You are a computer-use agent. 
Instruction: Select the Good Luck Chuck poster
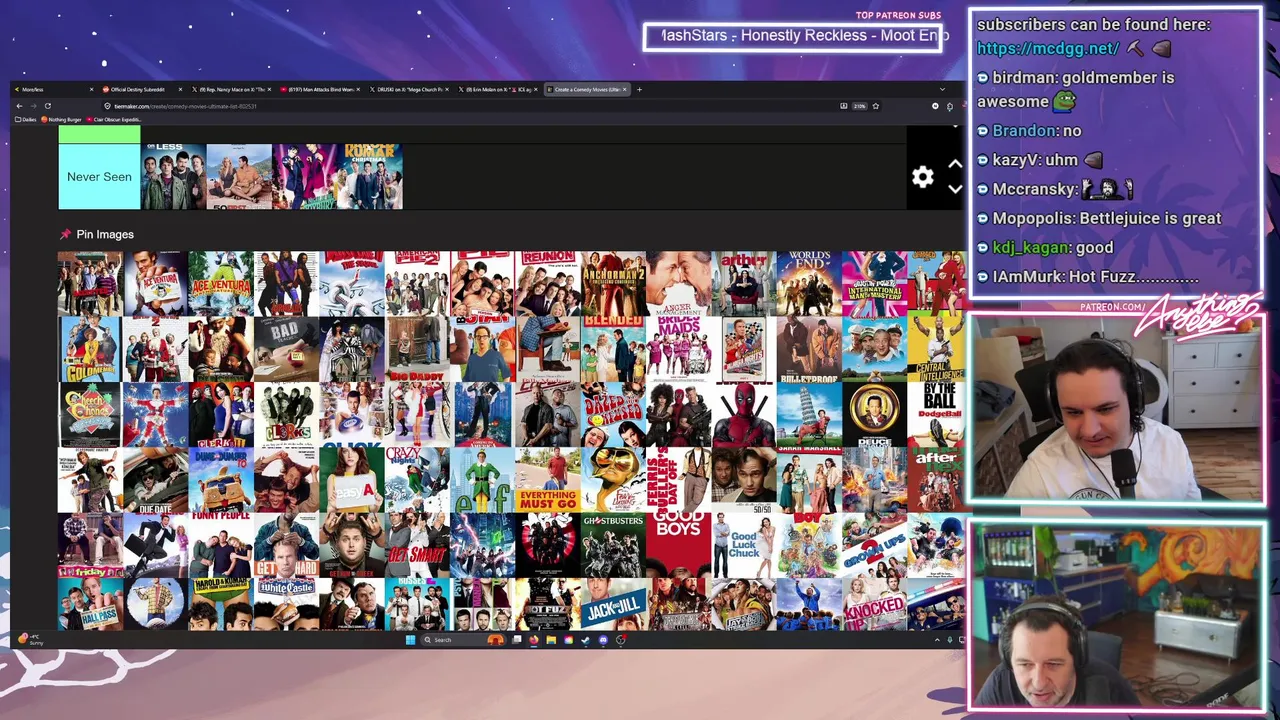coord(744,544)
